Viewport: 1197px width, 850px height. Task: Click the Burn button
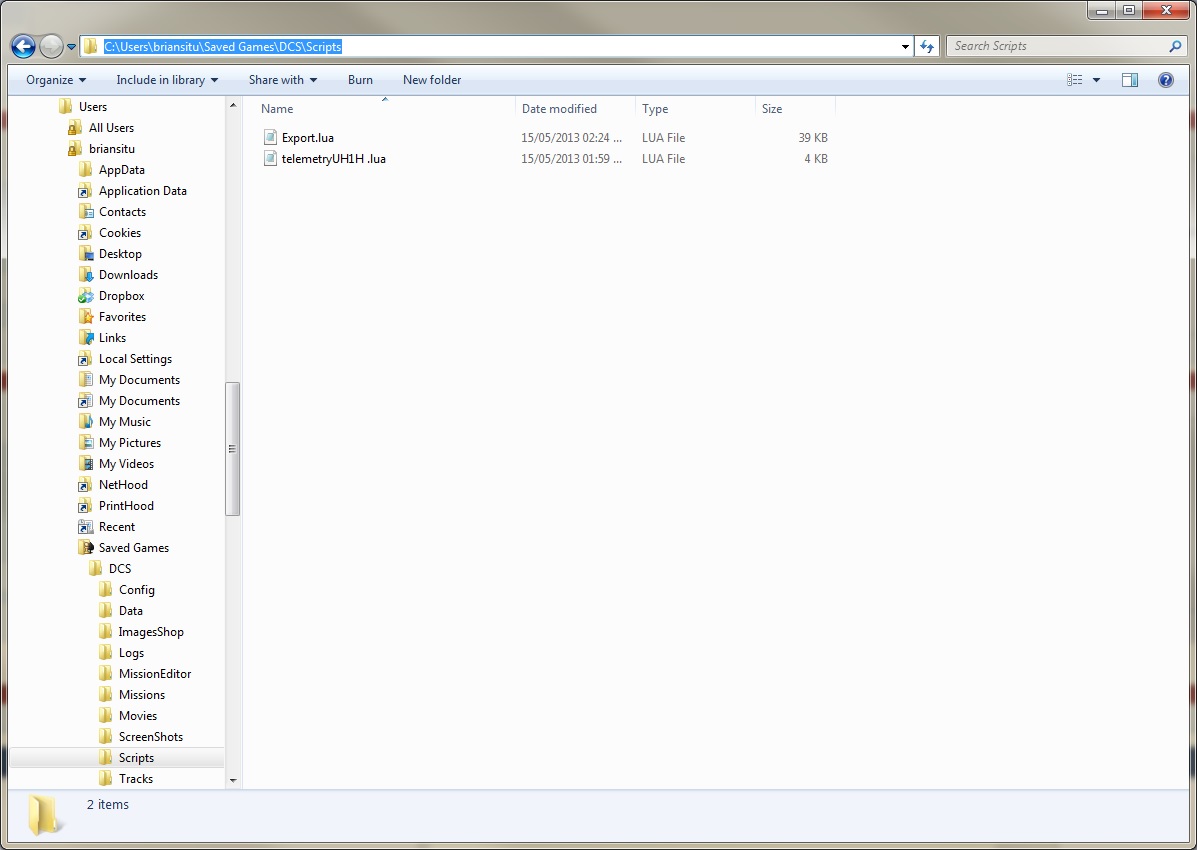[360, 79]
